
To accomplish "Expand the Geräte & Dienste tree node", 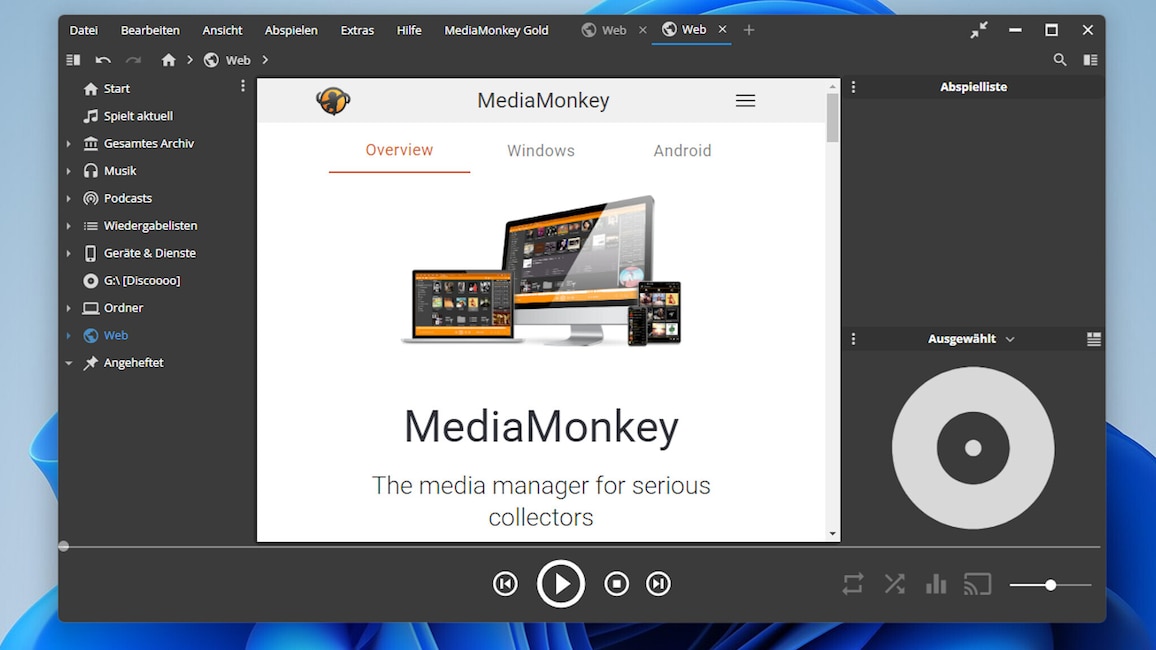I will pyautogui.click(x=69, y=253).
